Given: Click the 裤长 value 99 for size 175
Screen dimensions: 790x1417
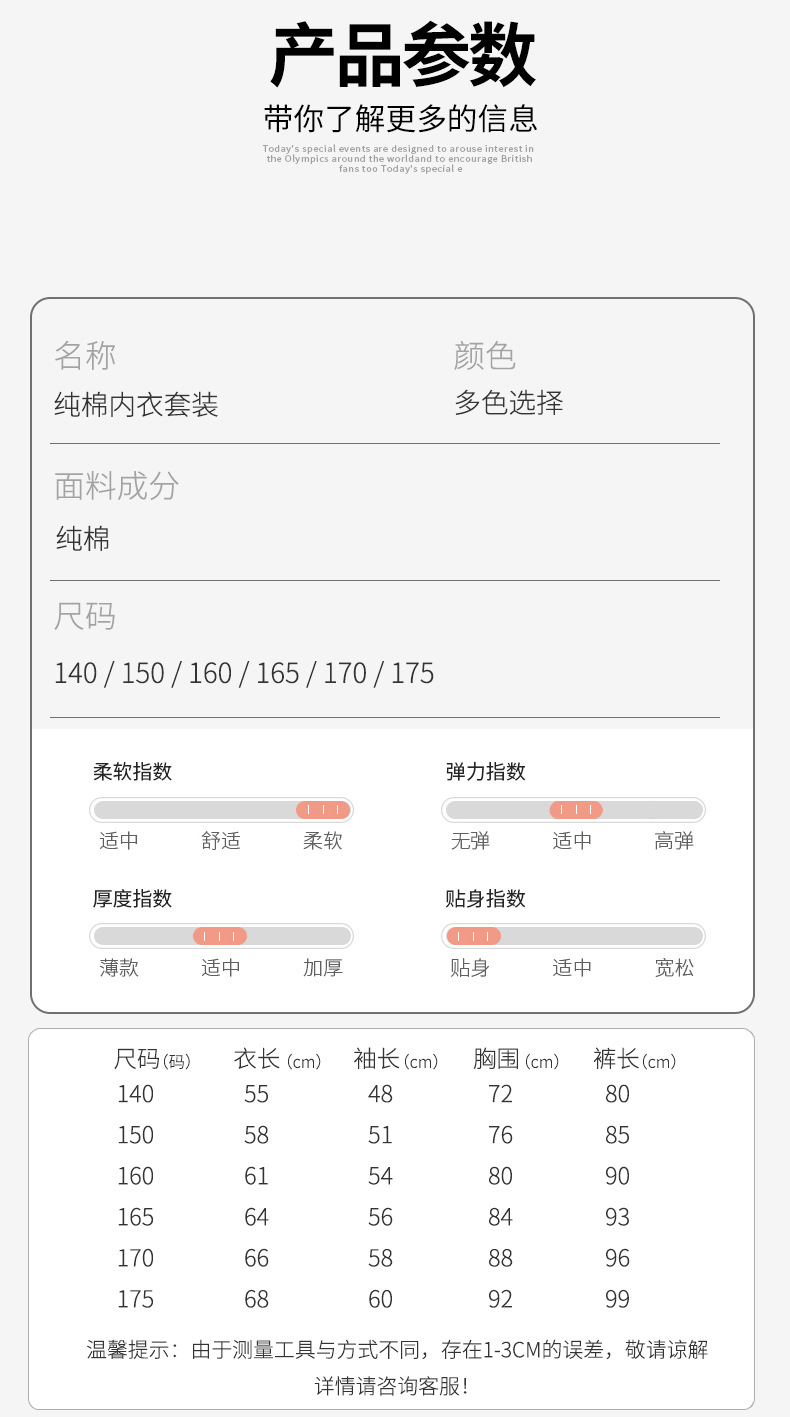Looking at the screenshot, I should tap(617, 1299).
